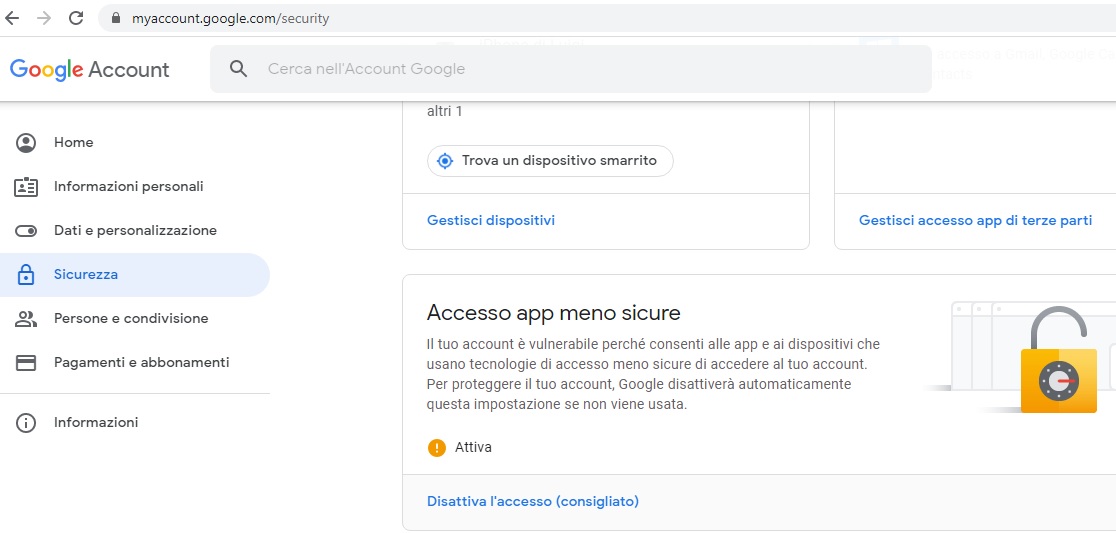Open Gestisci accesso app di terze parti
1116x533 pixels.
(975, 221)
